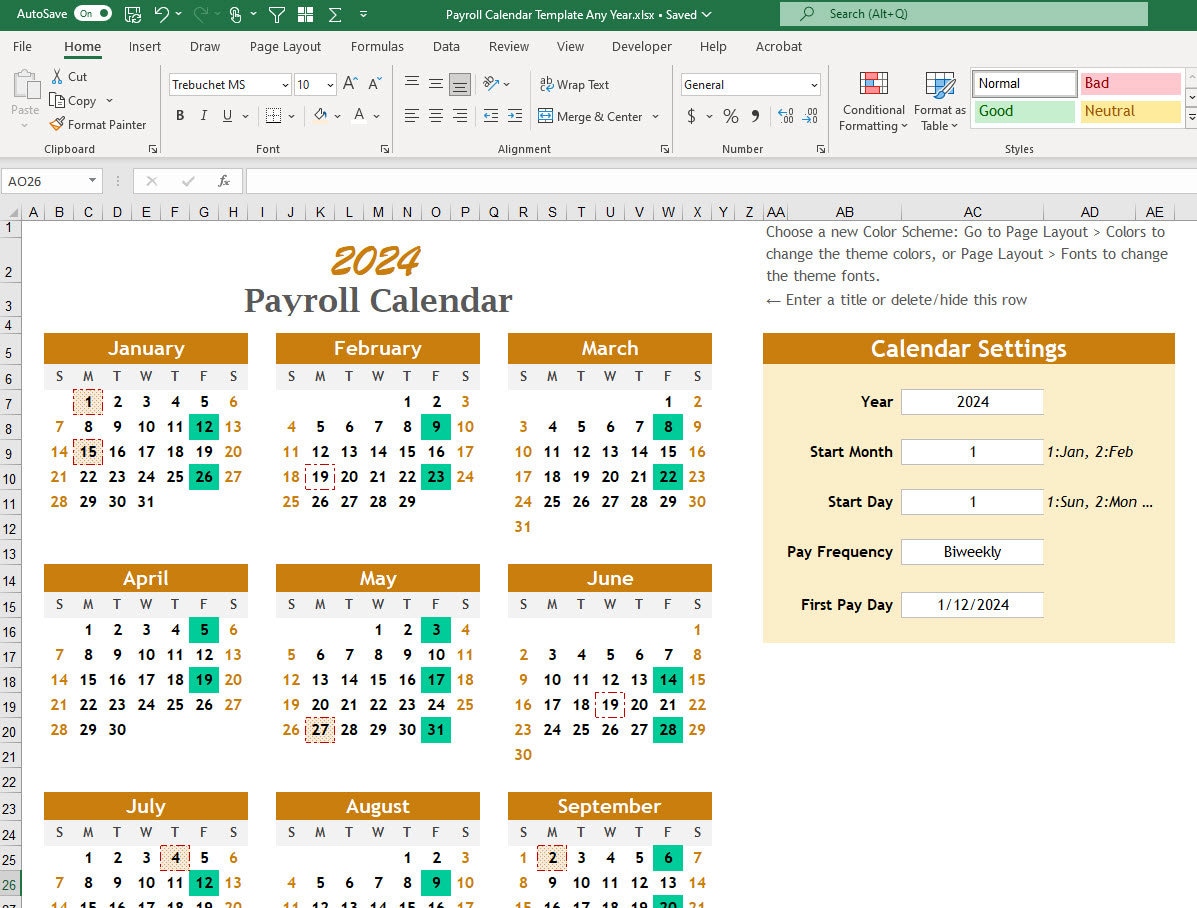Image resolution: width=1197 pixels, height=908 pixels.
Task: Click the Insert Function fx icon
Action: 224,181
